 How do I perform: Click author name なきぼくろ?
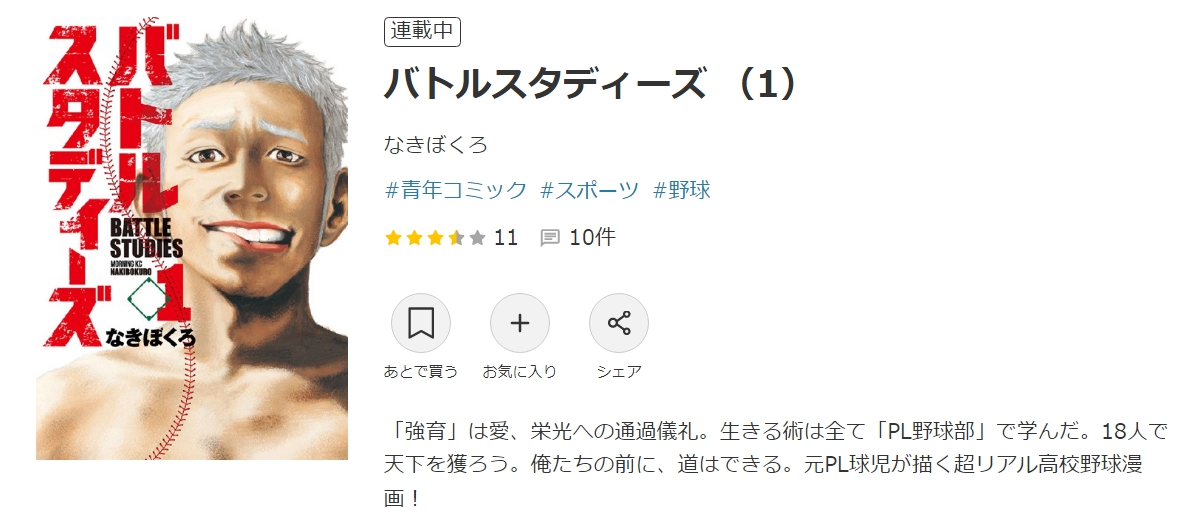pyautogui.click(x=436, y=144)
